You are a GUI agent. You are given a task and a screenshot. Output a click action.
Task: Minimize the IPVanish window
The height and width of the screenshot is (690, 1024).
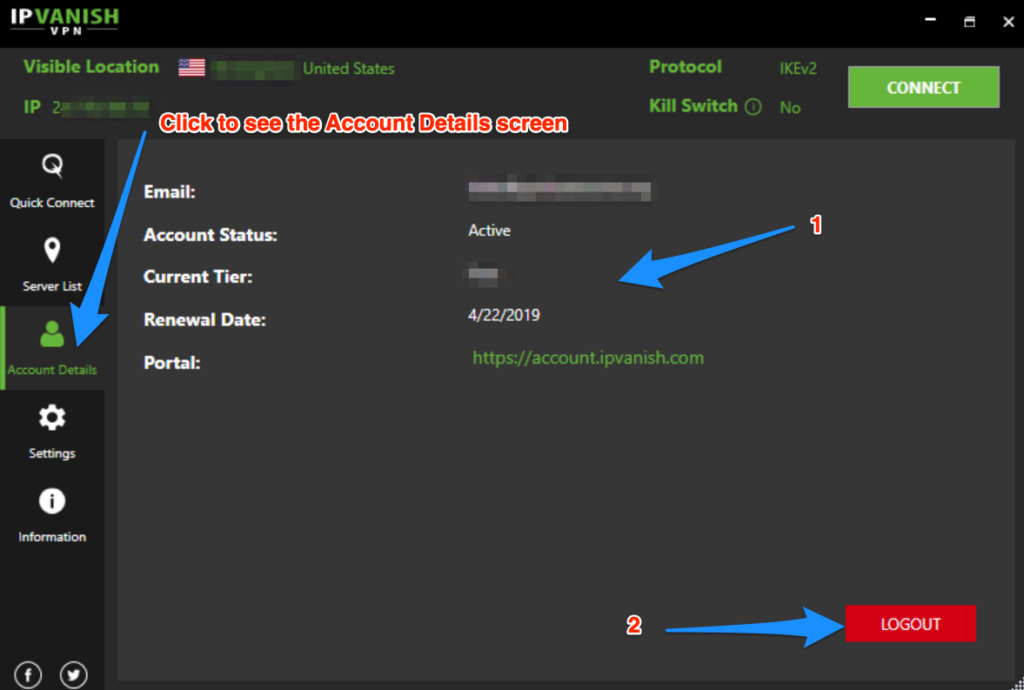point(930,20)
